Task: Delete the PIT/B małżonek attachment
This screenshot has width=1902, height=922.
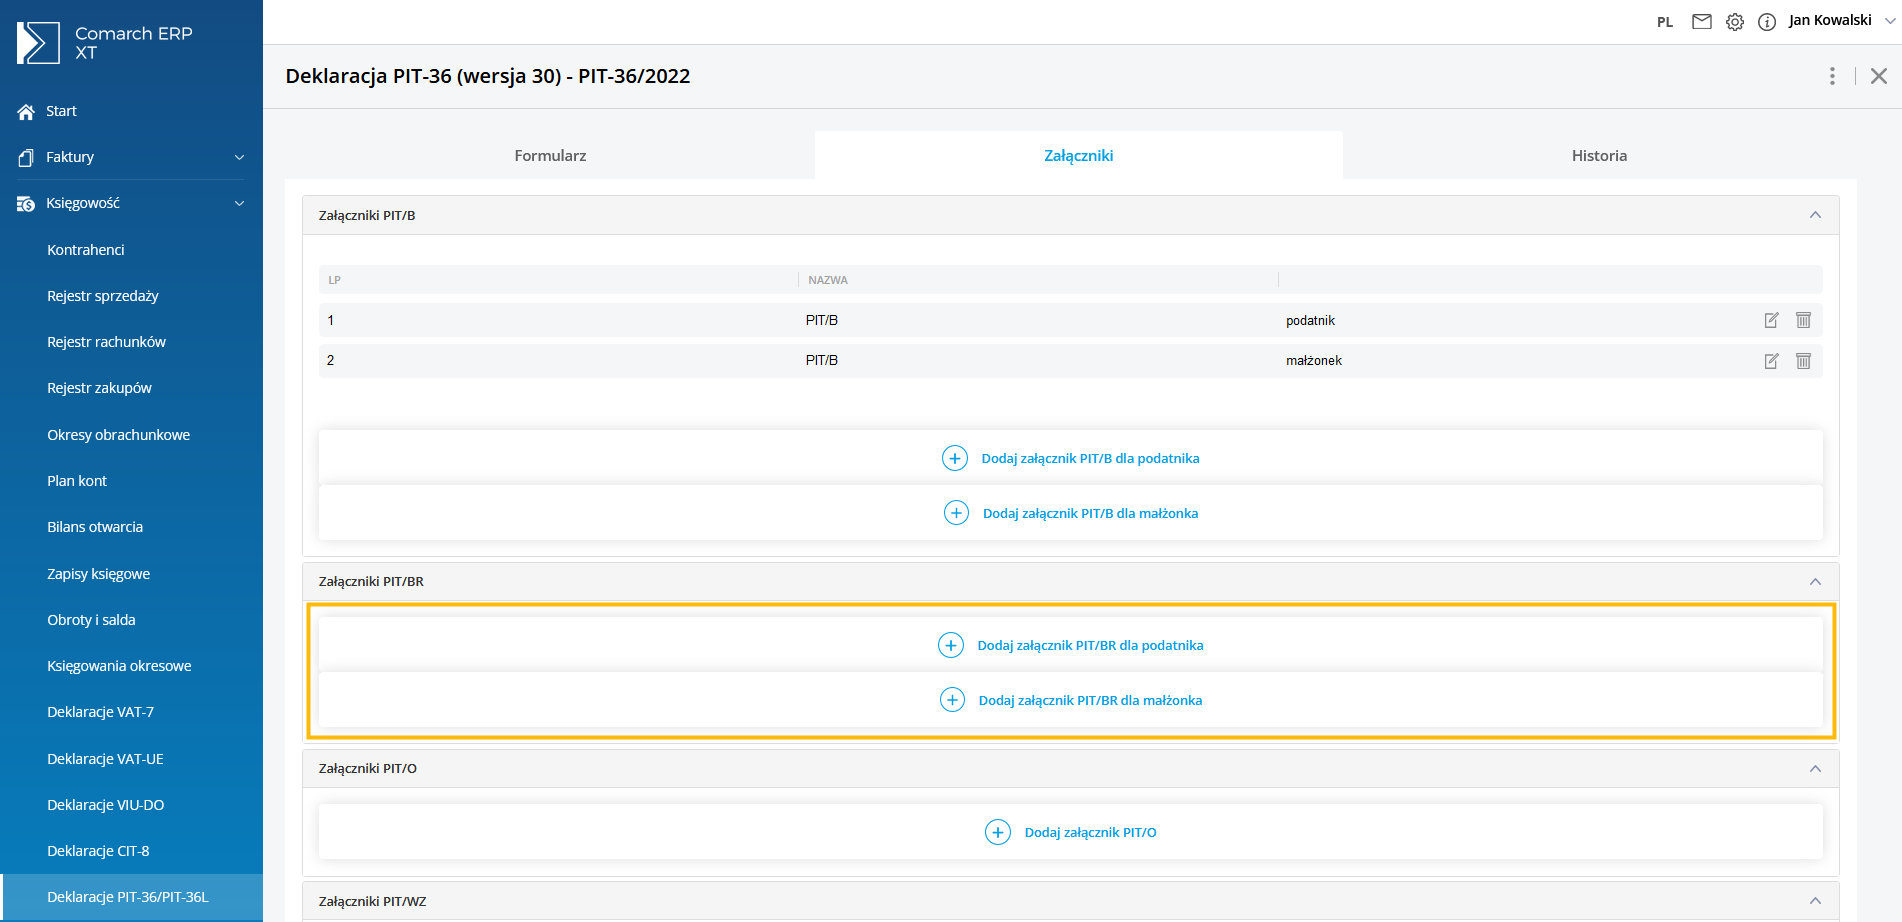Action: pyautogui.click(x=1803, y=361)
